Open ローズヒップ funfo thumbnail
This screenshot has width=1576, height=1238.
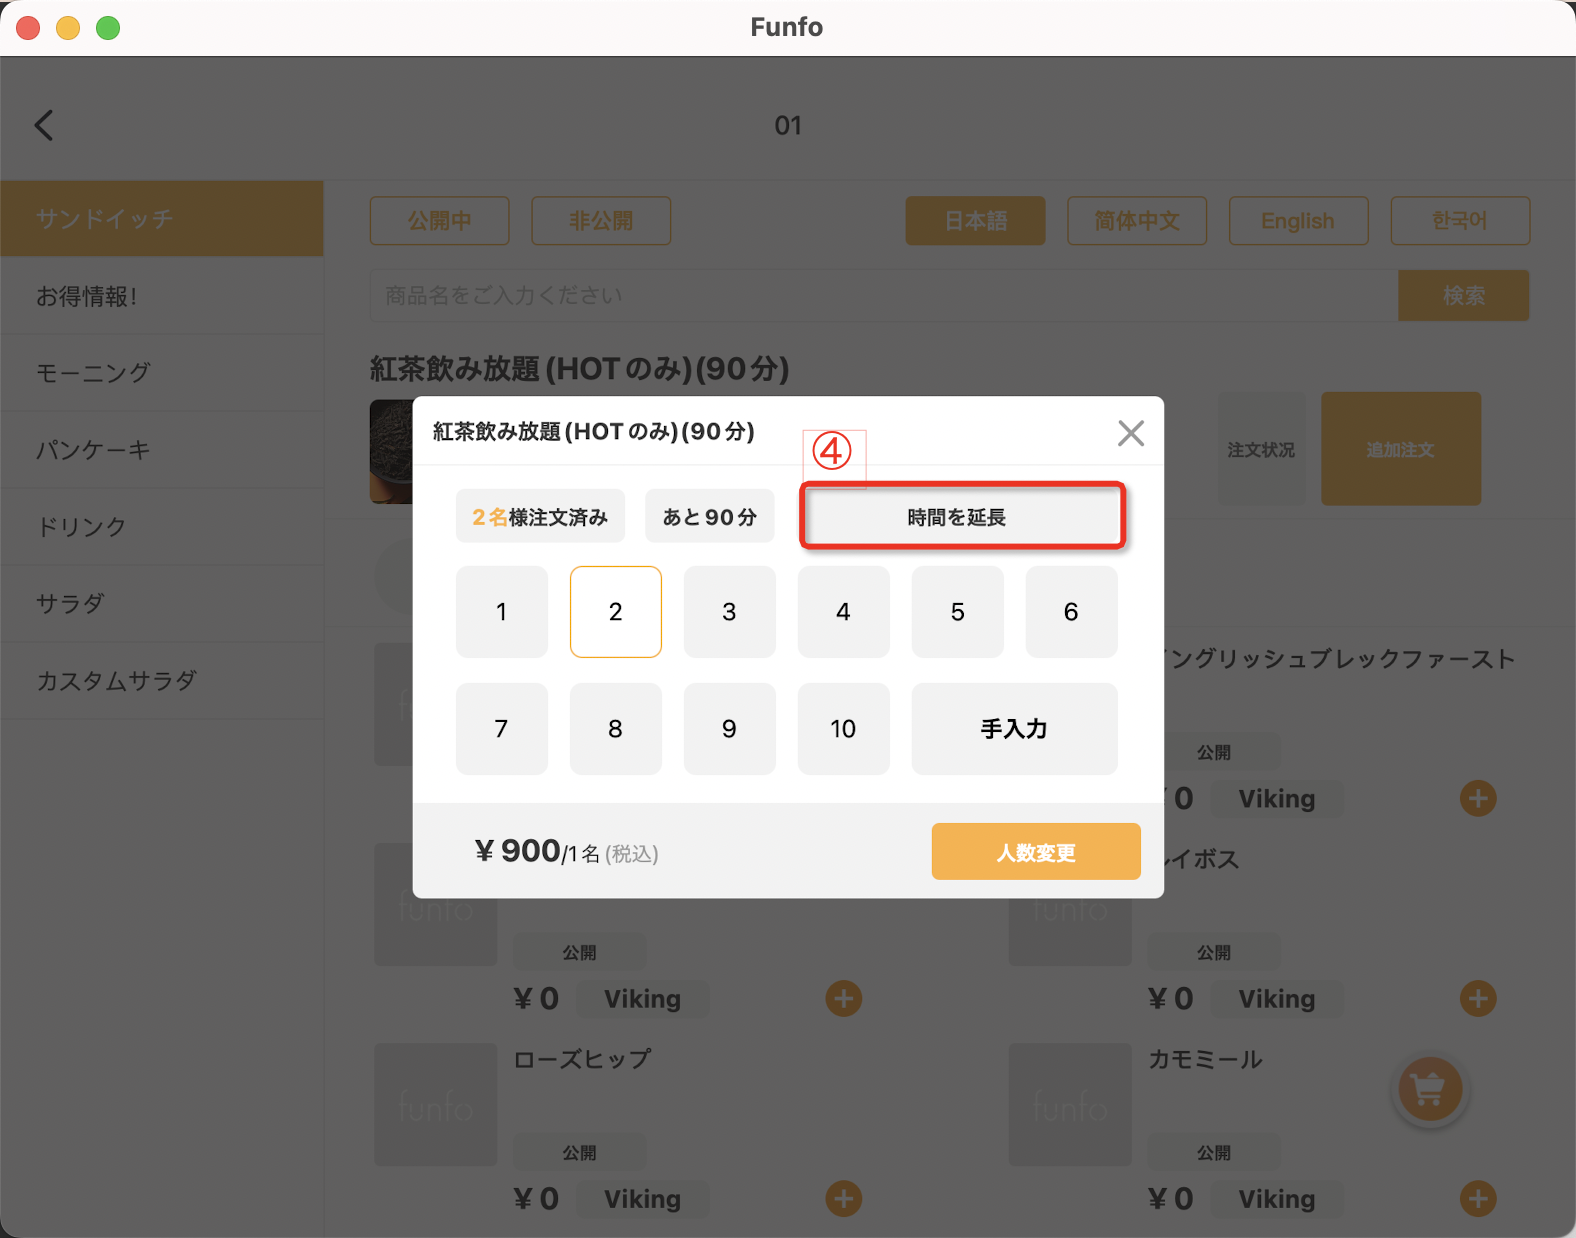click(x=436, y=1105)
